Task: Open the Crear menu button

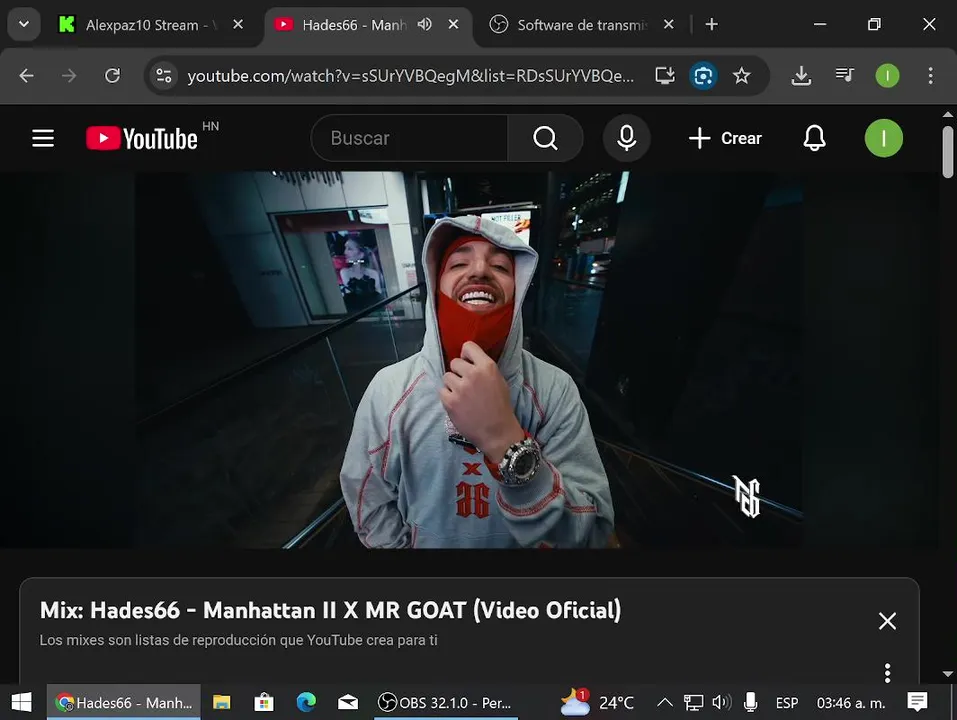Action: [725, 139]
